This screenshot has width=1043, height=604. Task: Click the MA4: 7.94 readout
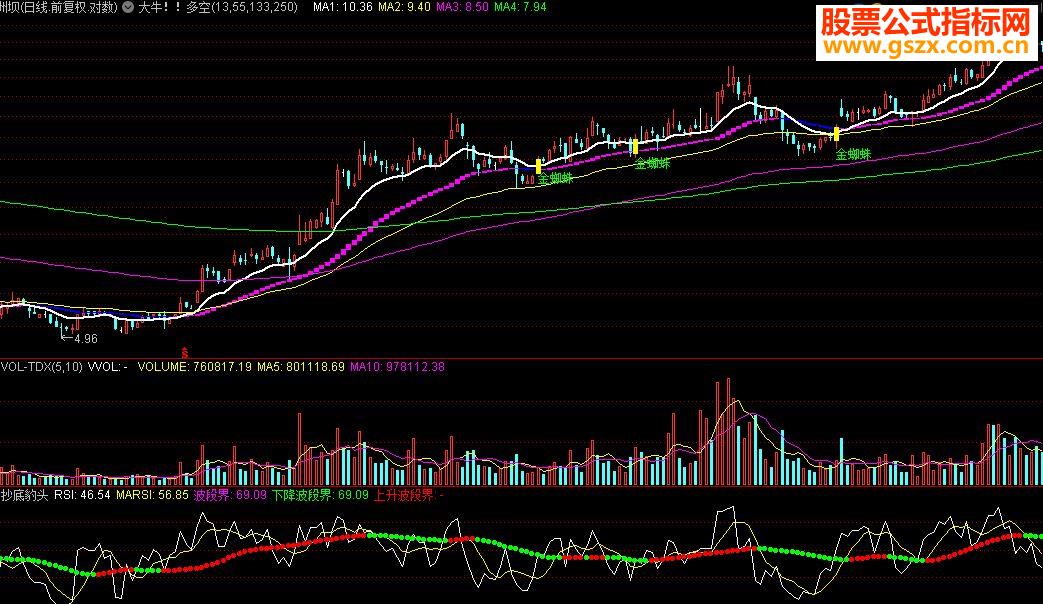point(520,7)
